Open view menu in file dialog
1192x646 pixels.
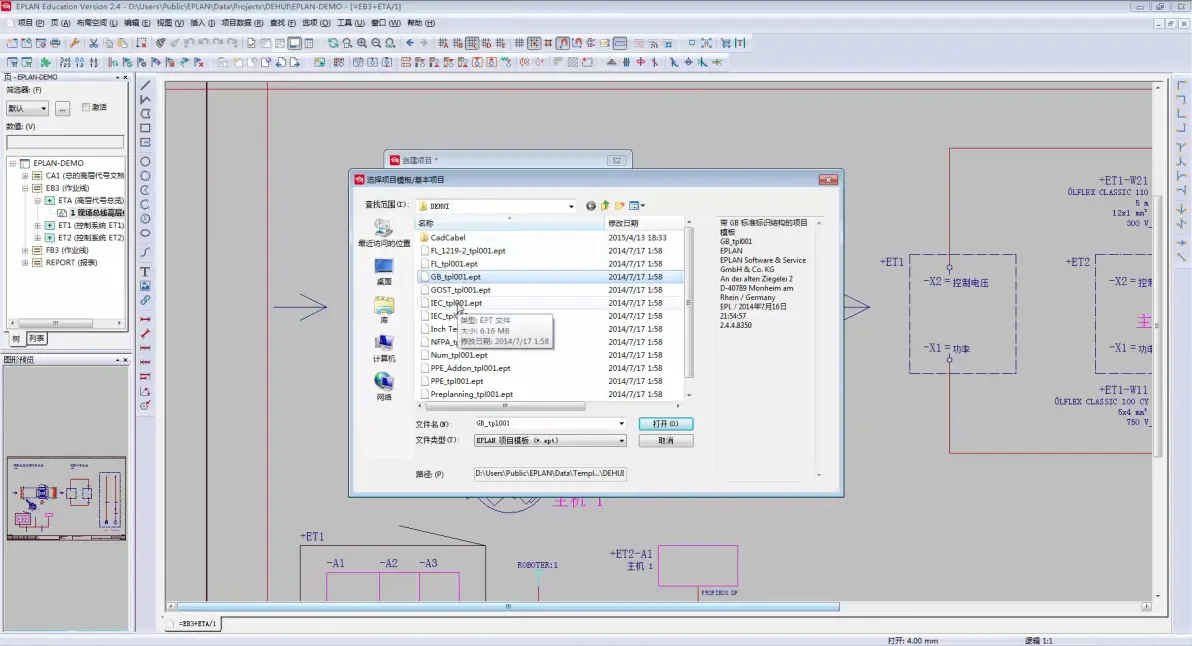[x=637, y=206]
